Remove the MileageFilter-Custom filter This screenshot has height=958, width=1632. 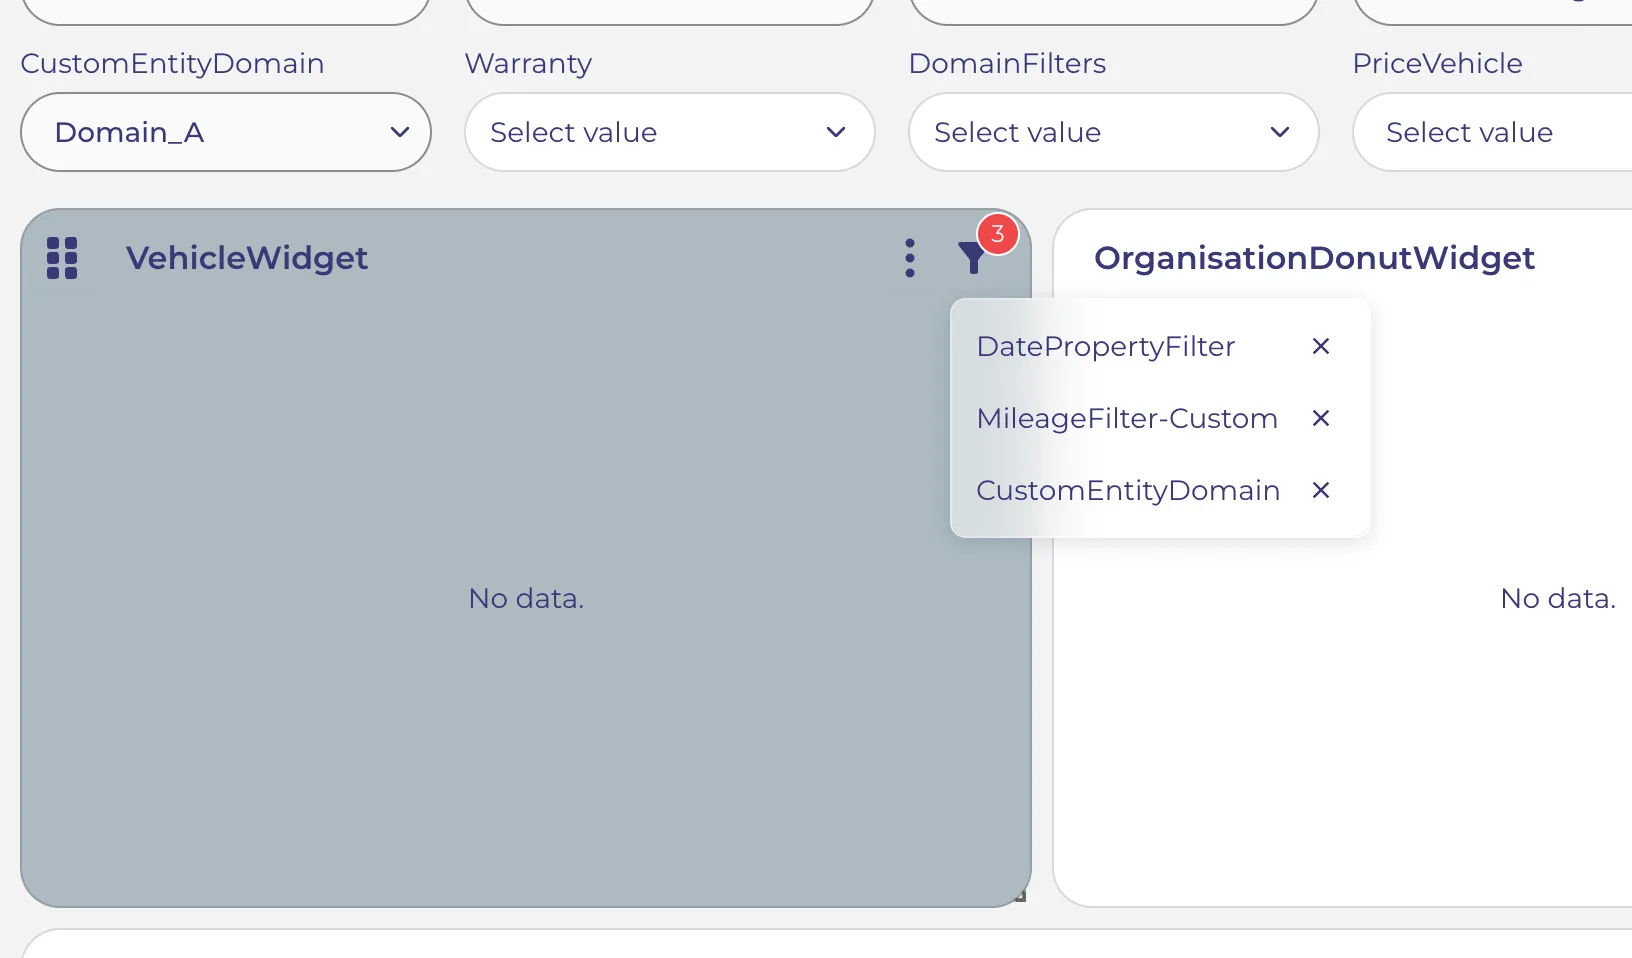tap(1321, 418)
